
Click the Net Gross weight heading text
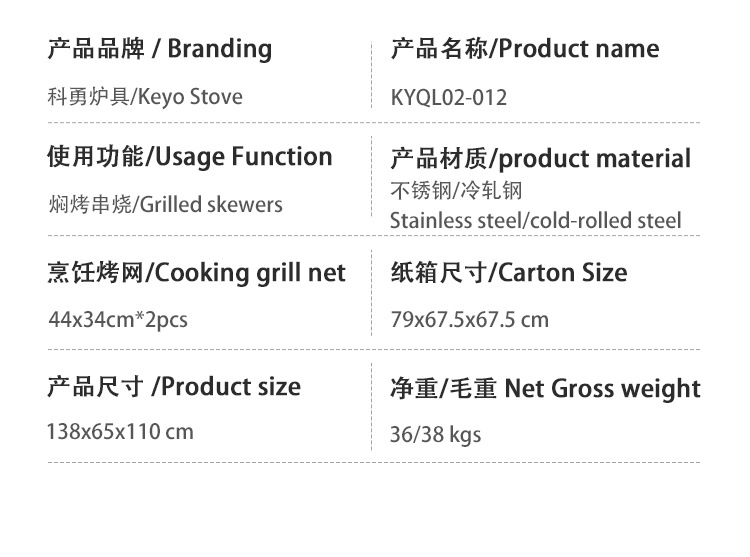(602, 388)
